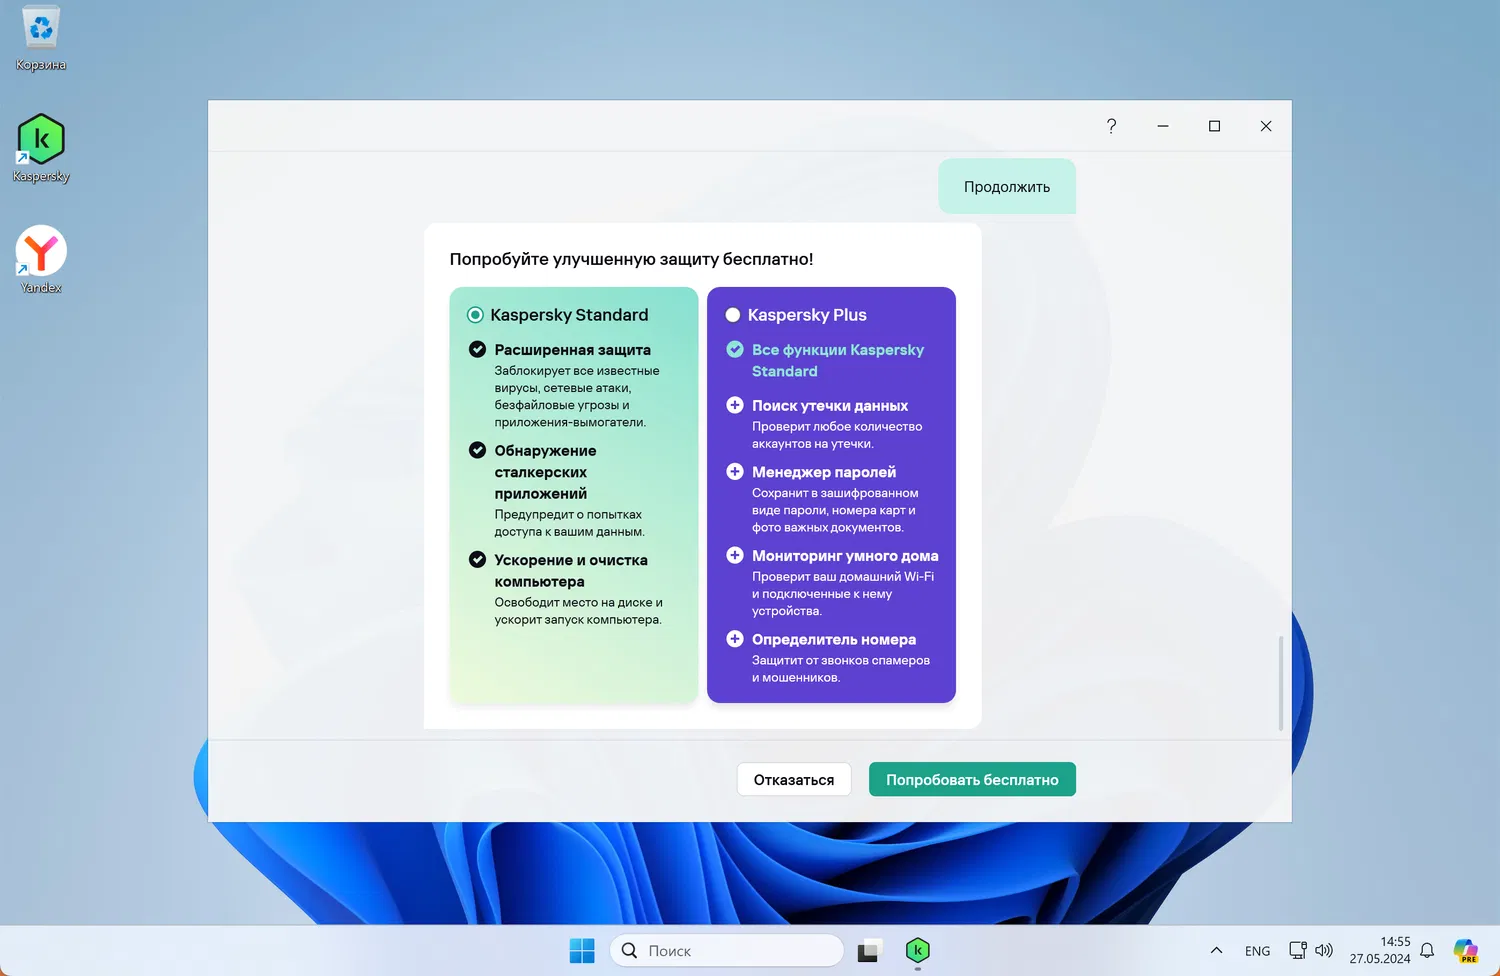Click the Продолжить button

1007,186
